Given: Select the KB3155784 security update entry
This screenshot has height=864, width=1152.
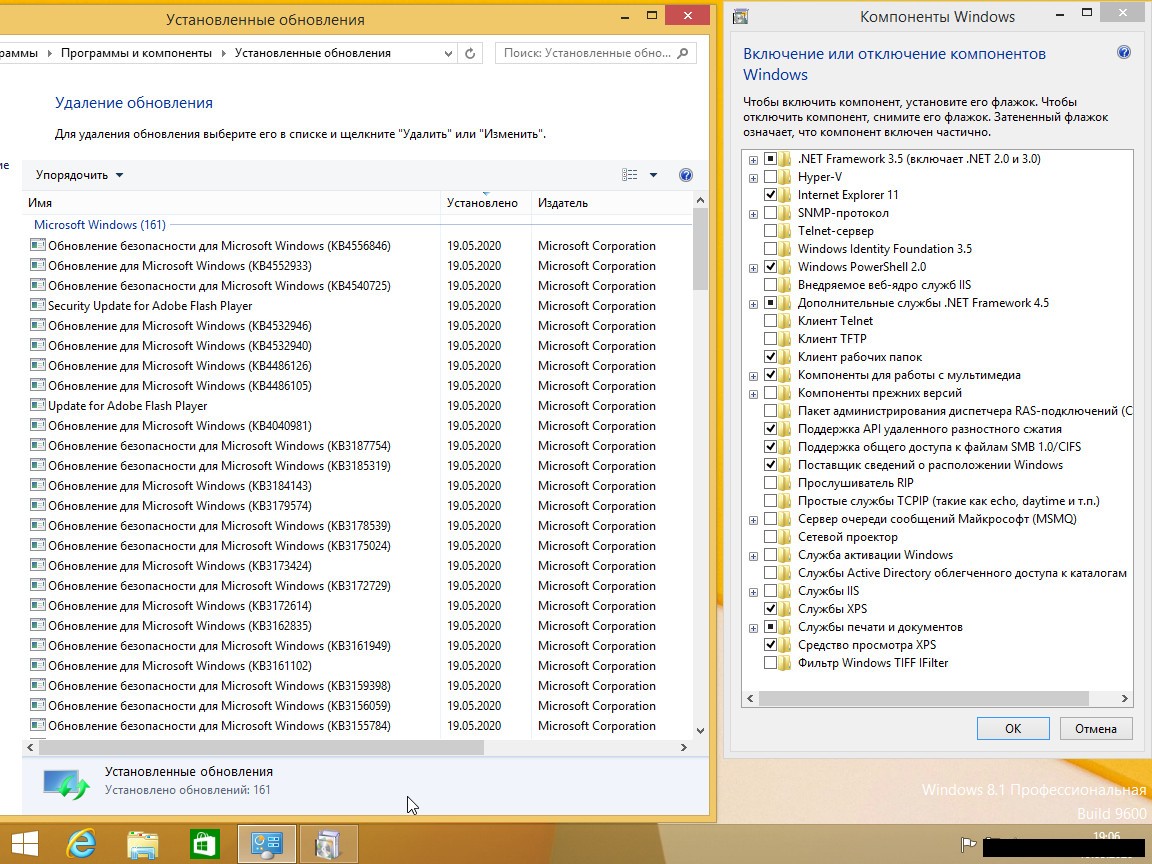Looking at the screenshot, I should [x=220, y=726].
